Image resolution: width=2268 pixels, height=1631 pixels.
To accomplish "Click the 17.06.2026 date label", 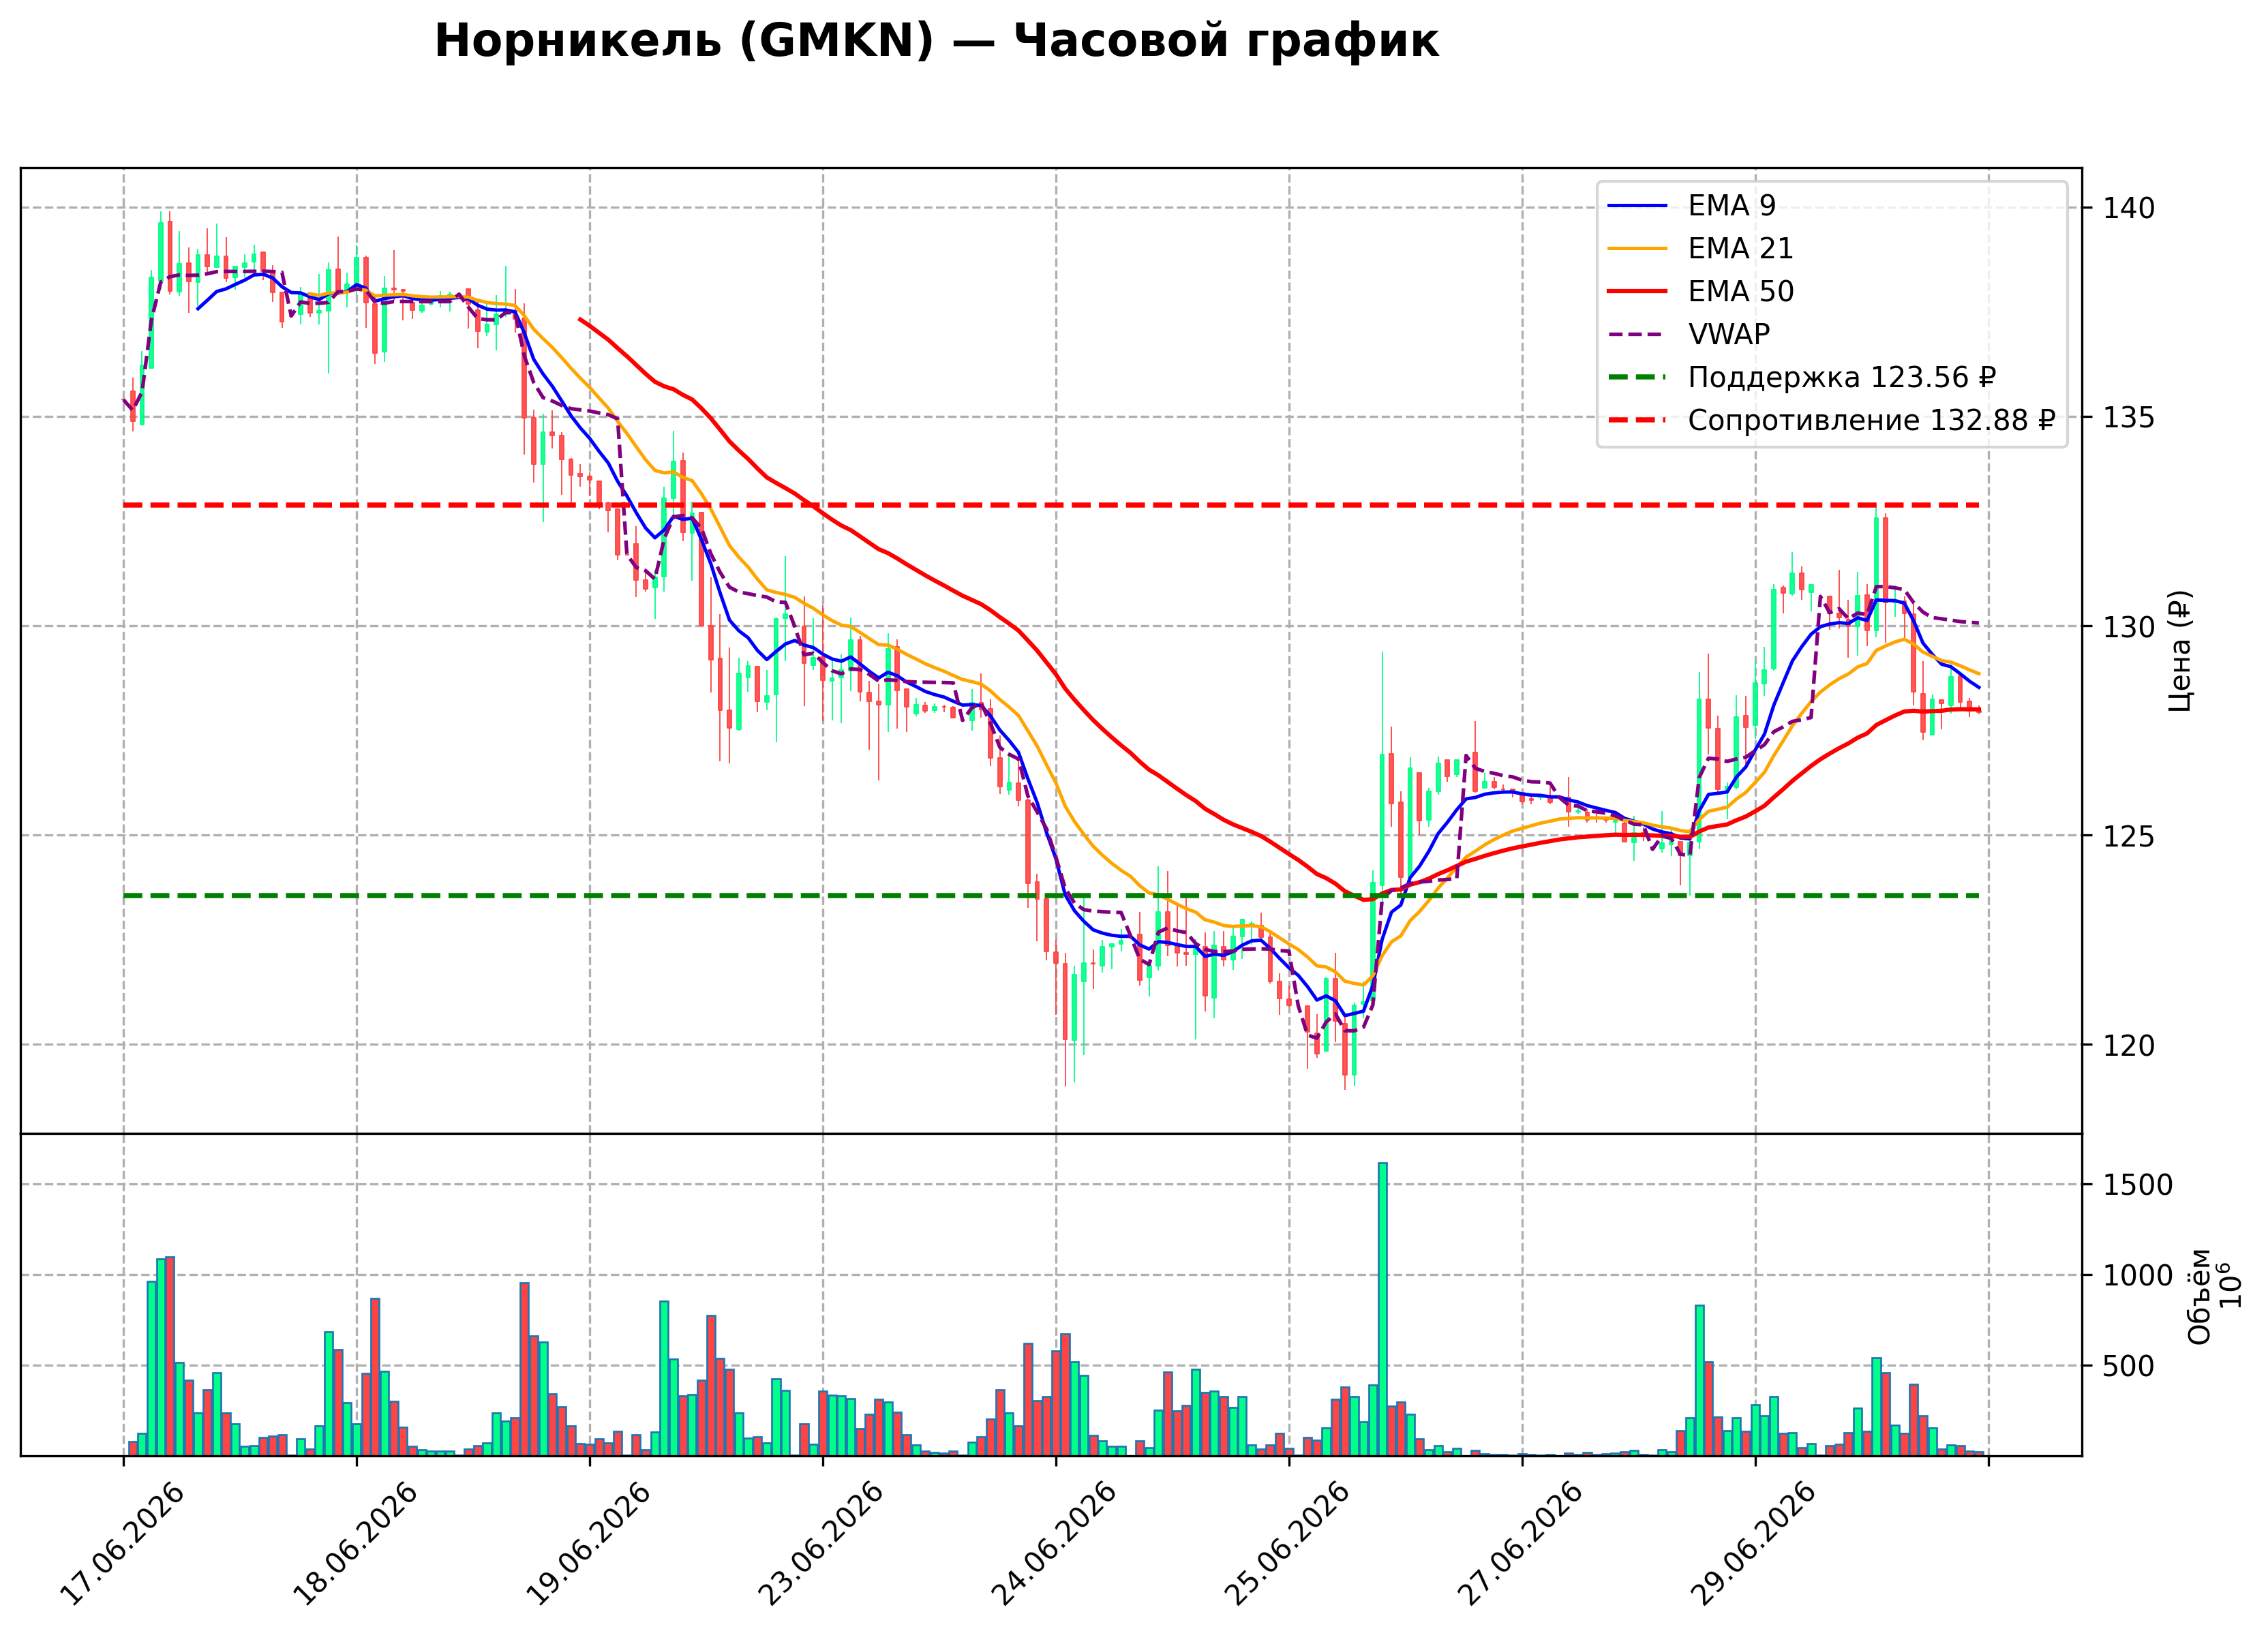I will pyautogui.click(x=122, y=1545).
